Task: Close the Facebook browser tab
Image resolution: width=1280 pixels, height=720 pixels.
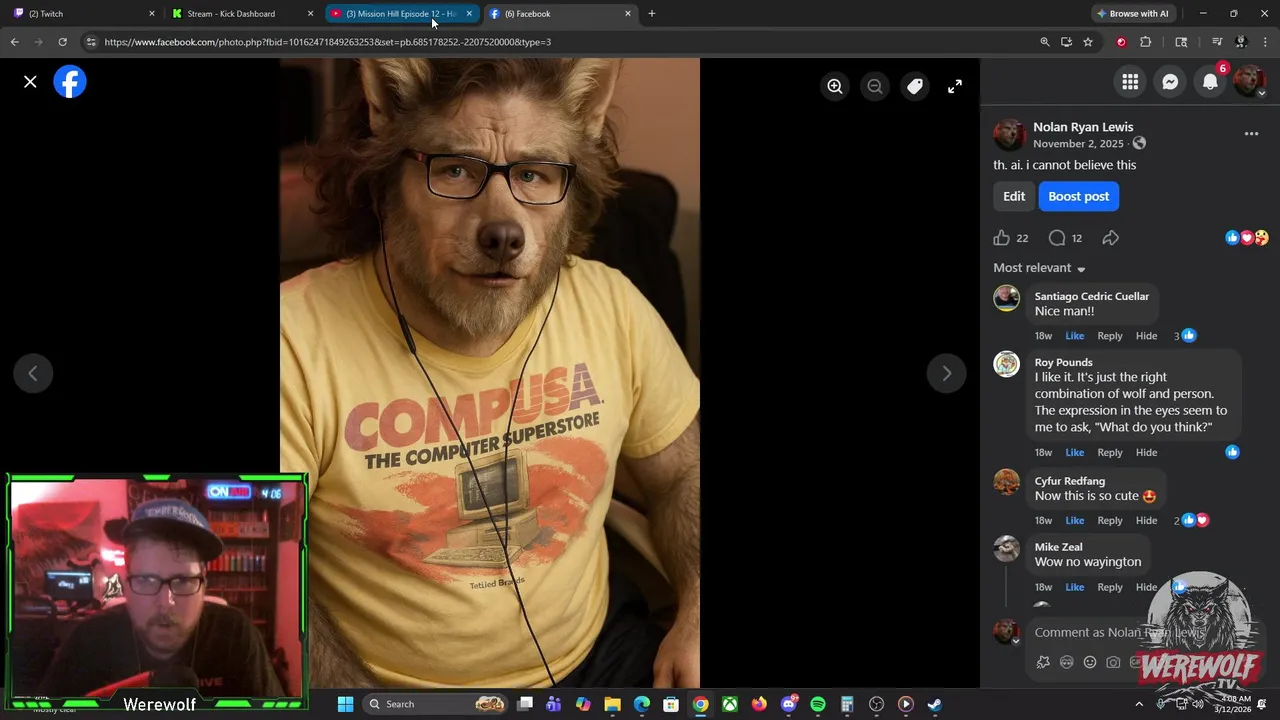Action: click(x=628, y=14)
